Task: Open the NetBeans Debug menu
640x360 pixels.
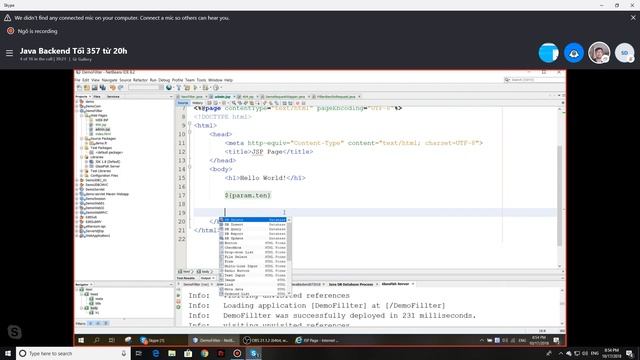Action: pos(164,80)
